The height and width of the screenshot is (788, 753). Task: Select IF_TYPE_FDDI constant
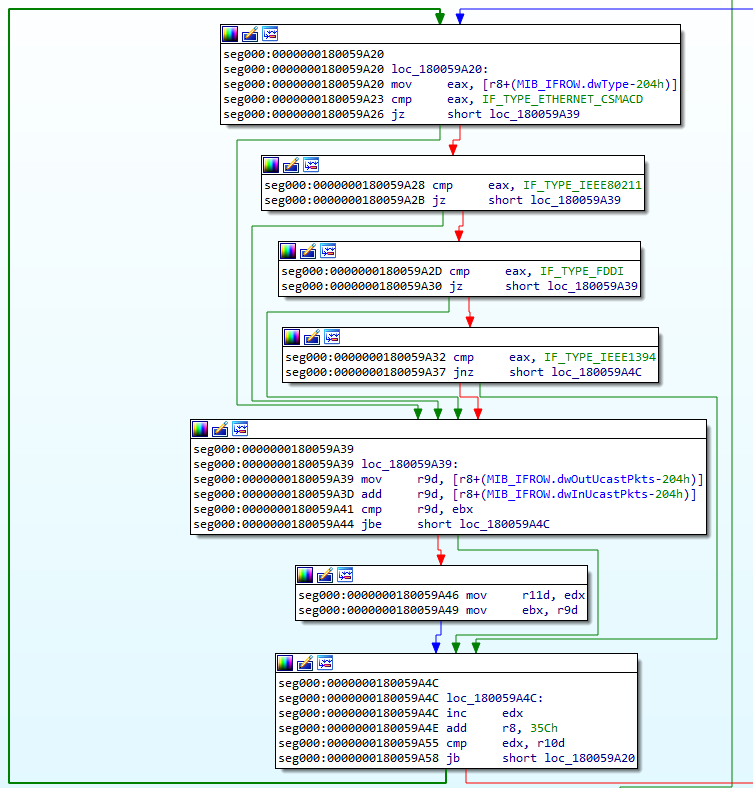[582, 271]
